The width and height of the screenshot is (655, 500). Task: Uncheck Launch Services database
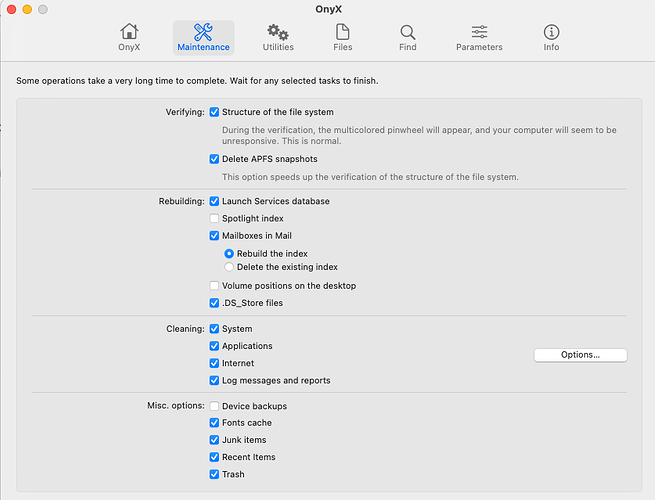214,201
